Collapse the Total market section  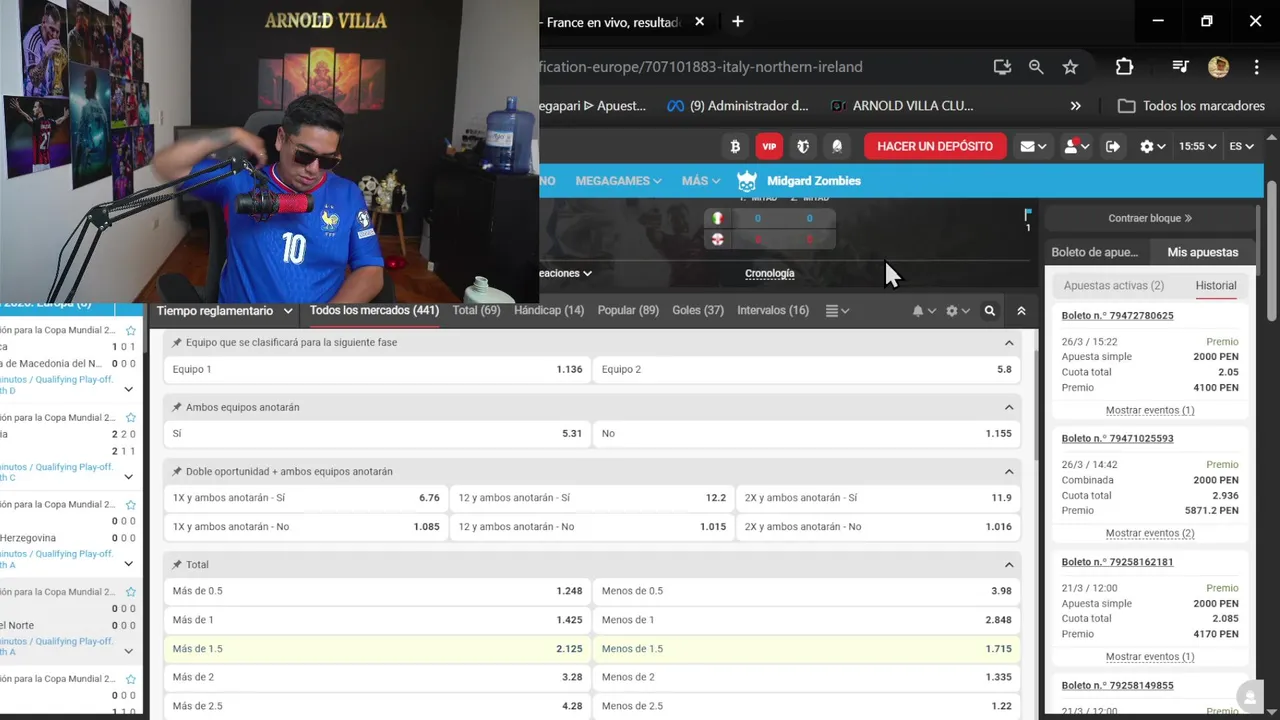coord(1009,565)
